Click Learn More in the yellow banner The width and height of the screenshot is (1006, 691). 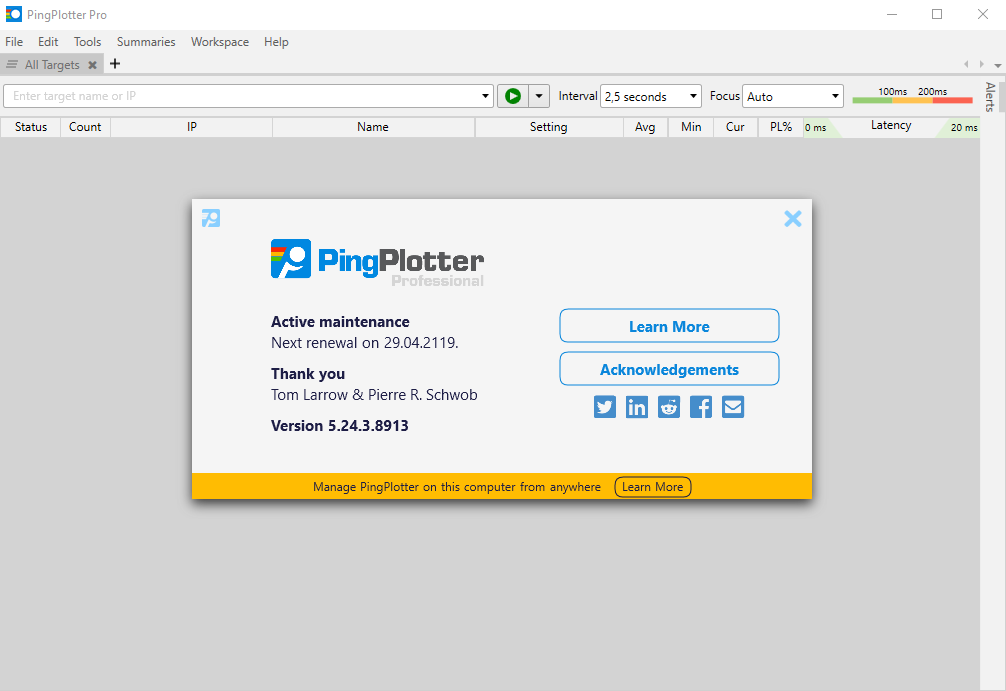652,487
